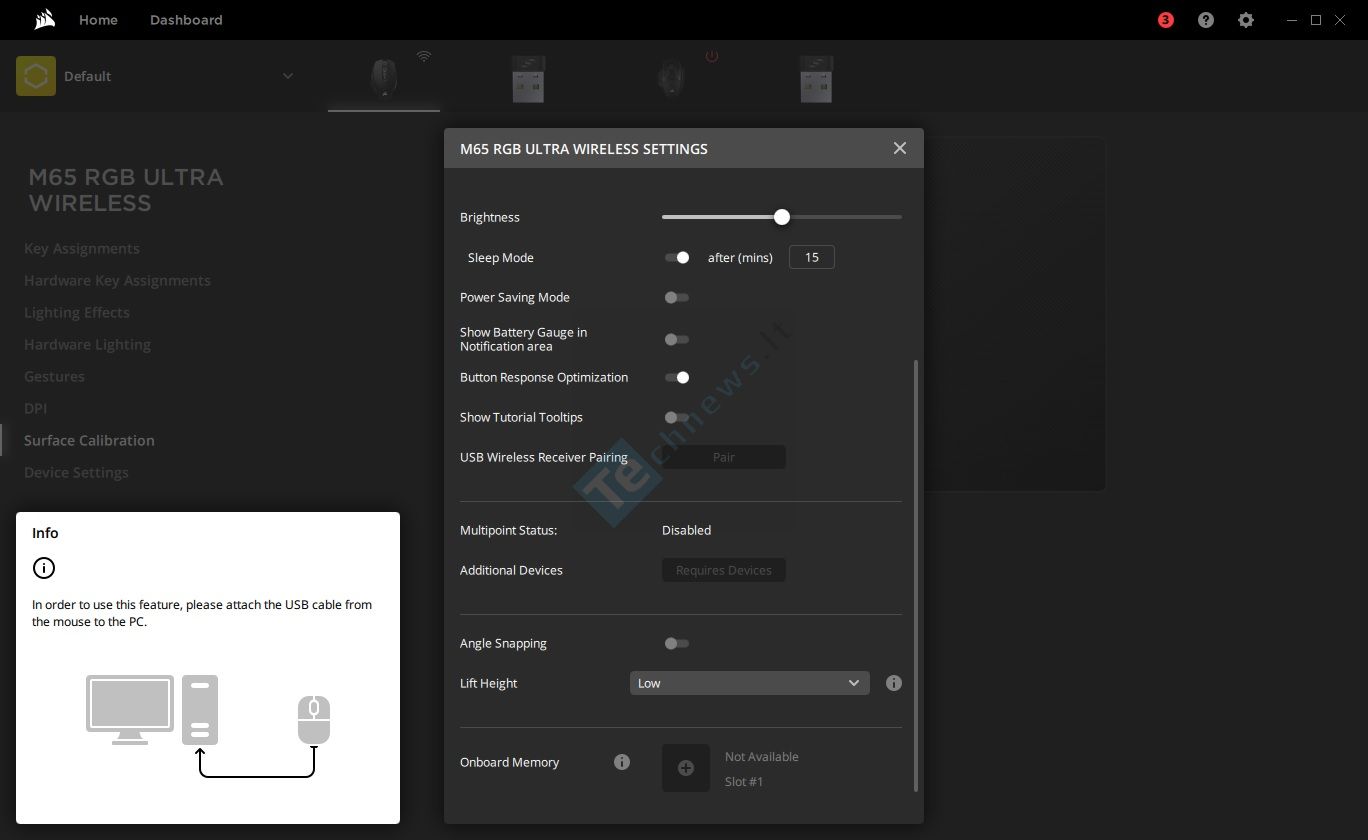
Task: Enable Power Saving Mode toggle
Action: pos(677,297)
